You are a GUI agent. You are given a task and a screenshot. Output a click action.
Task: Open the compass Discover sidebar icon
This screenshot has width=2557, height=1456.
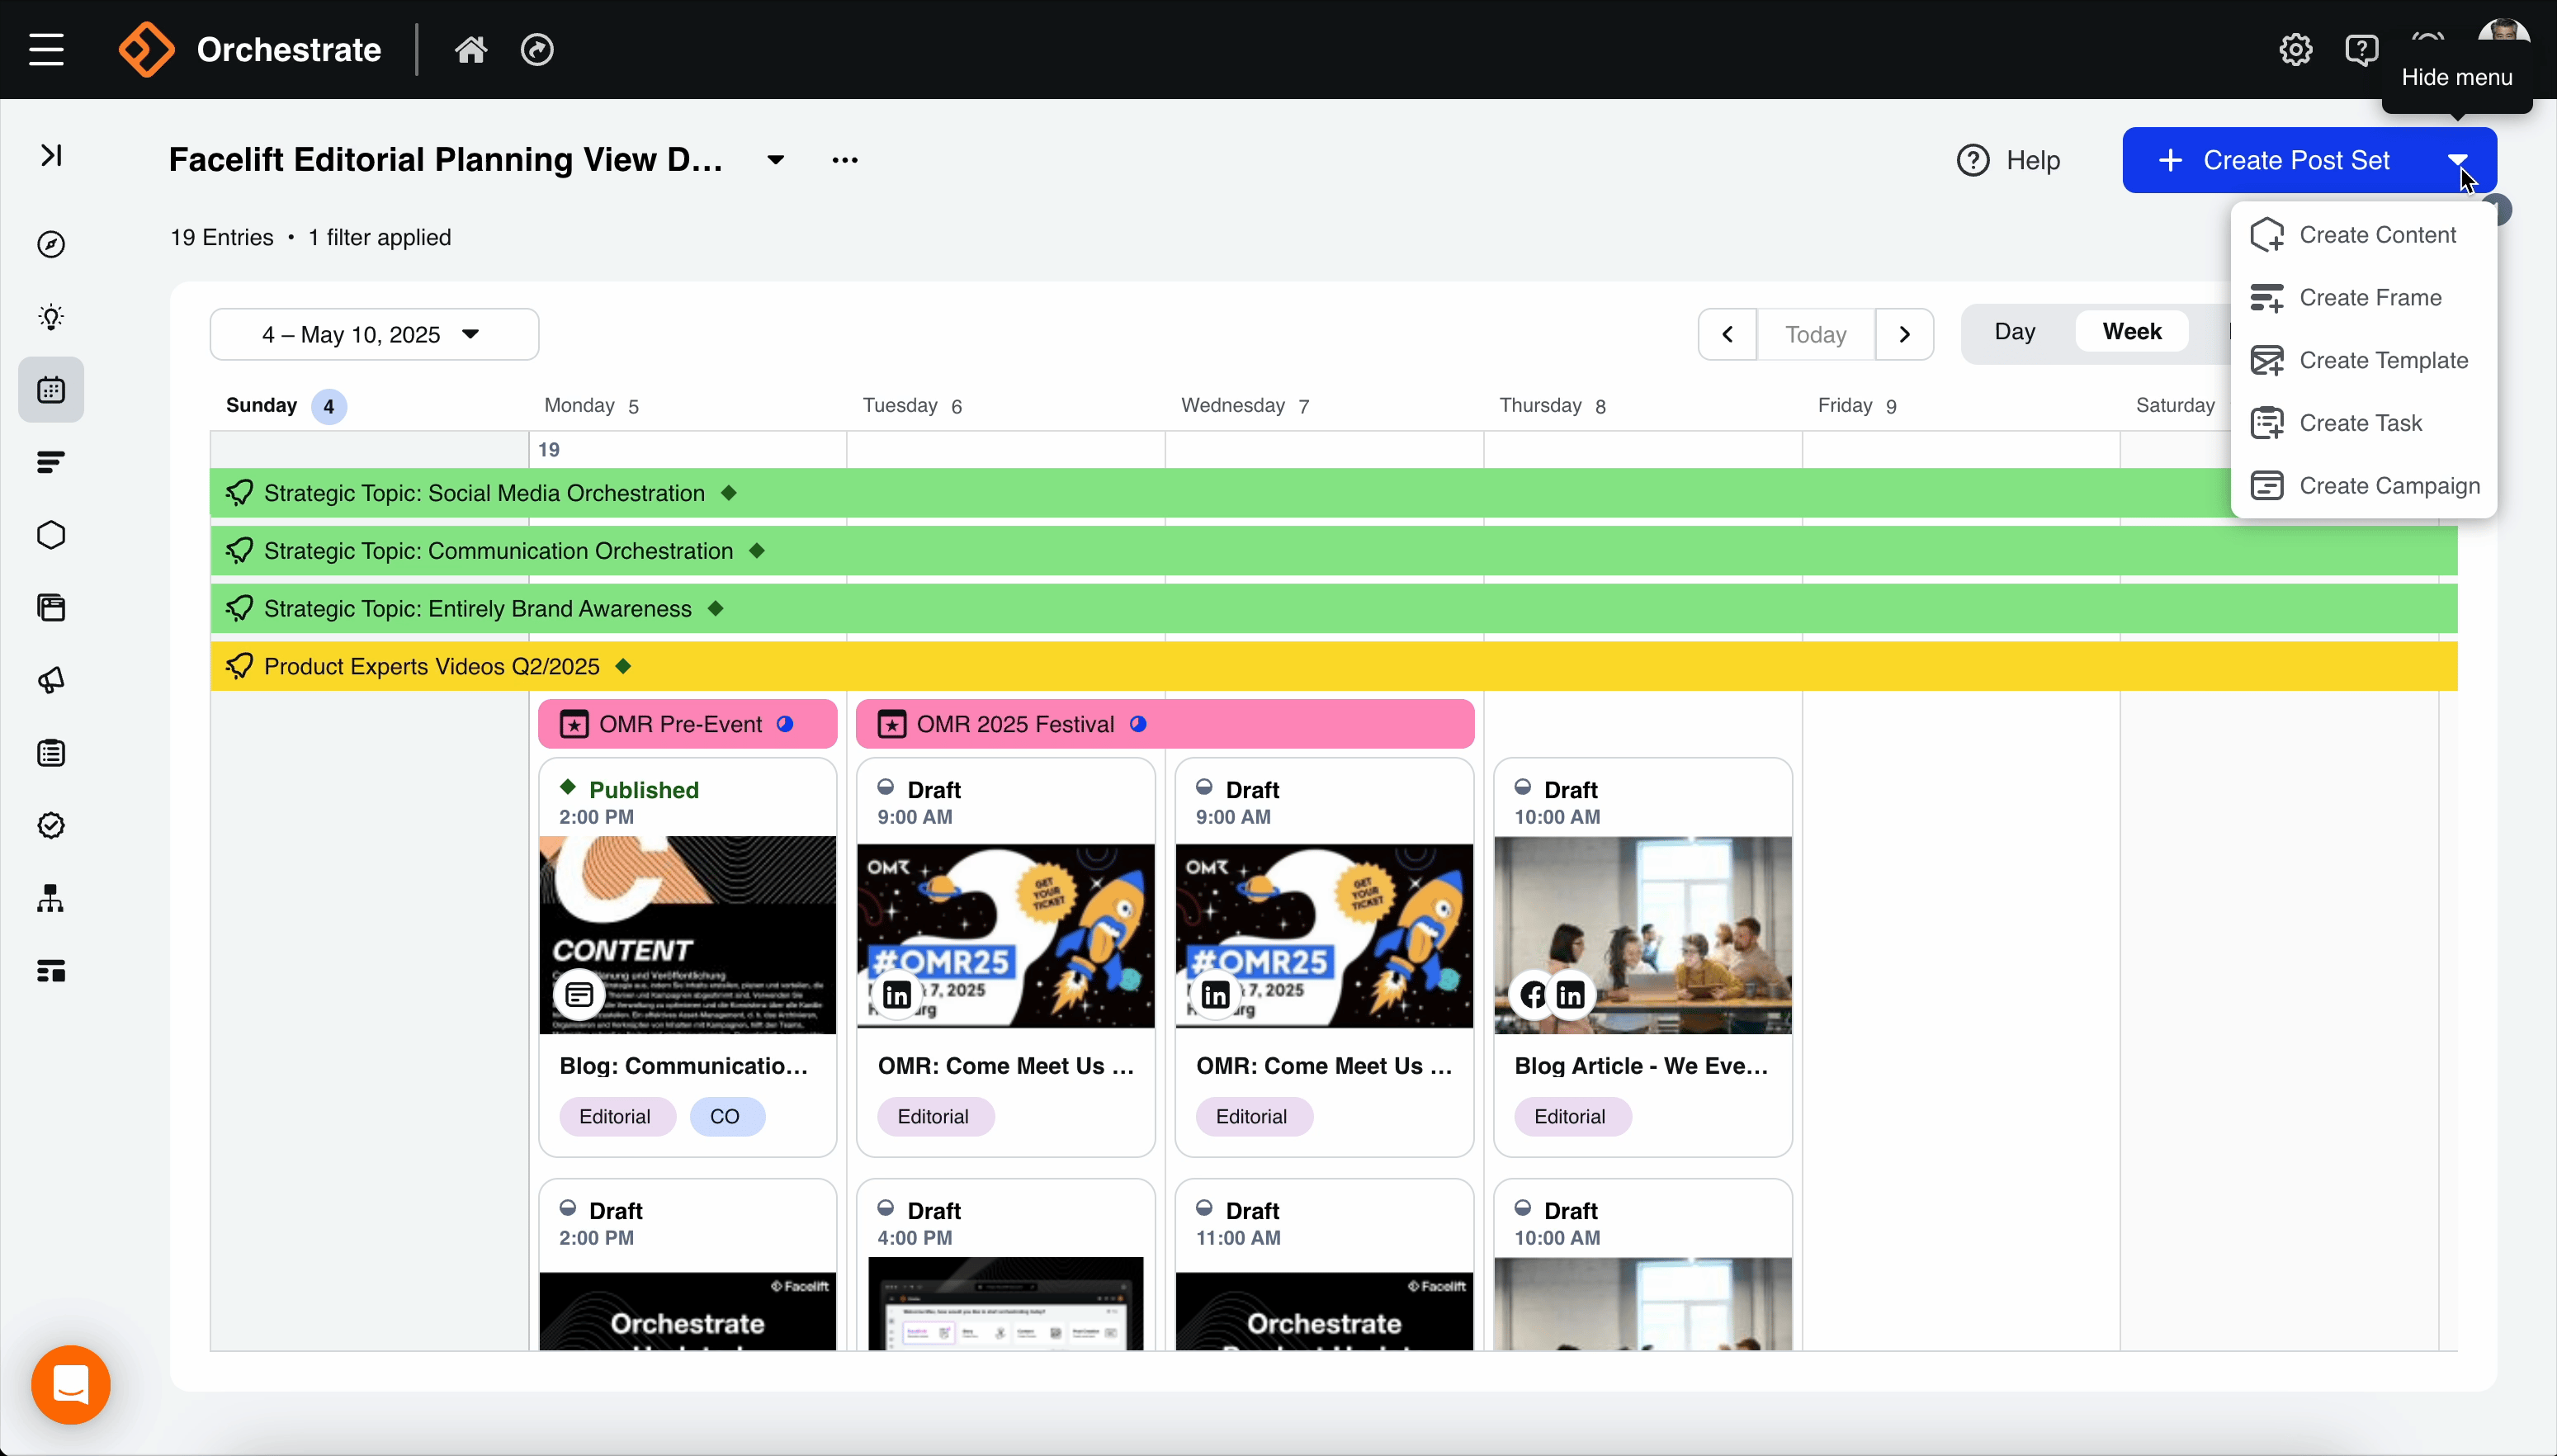tap(51, 244)
